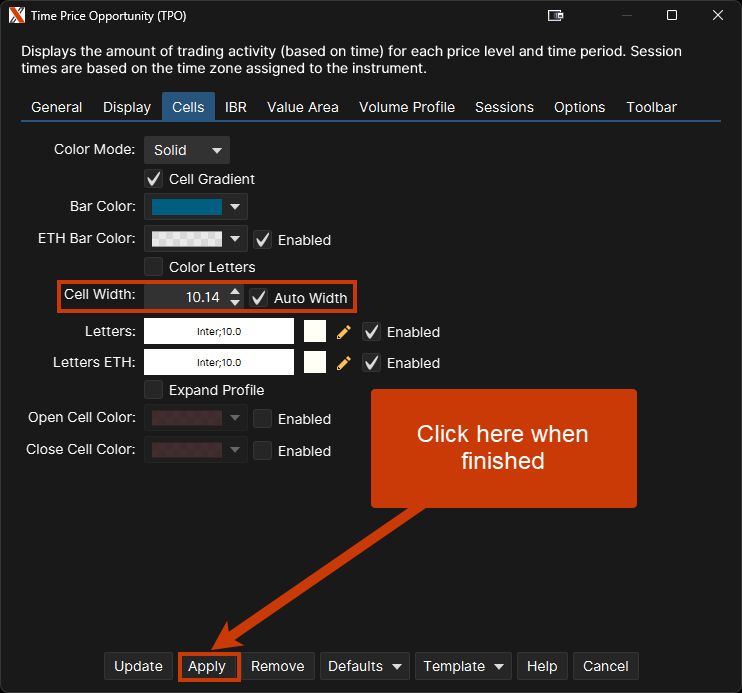
Task: Increase Cell Width with up arrow
Action: coord(235,292)
